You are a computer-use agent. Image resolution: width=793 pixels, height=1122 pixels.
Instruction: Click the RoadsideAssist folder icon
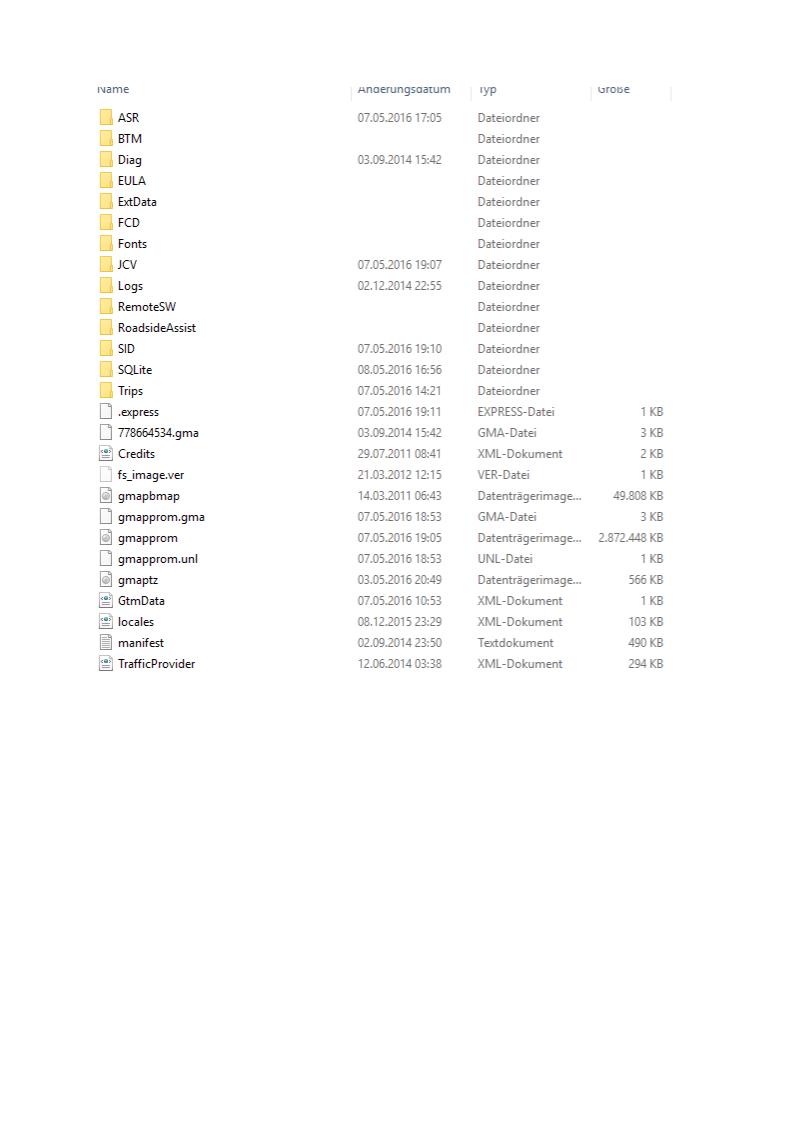(106, 328)
